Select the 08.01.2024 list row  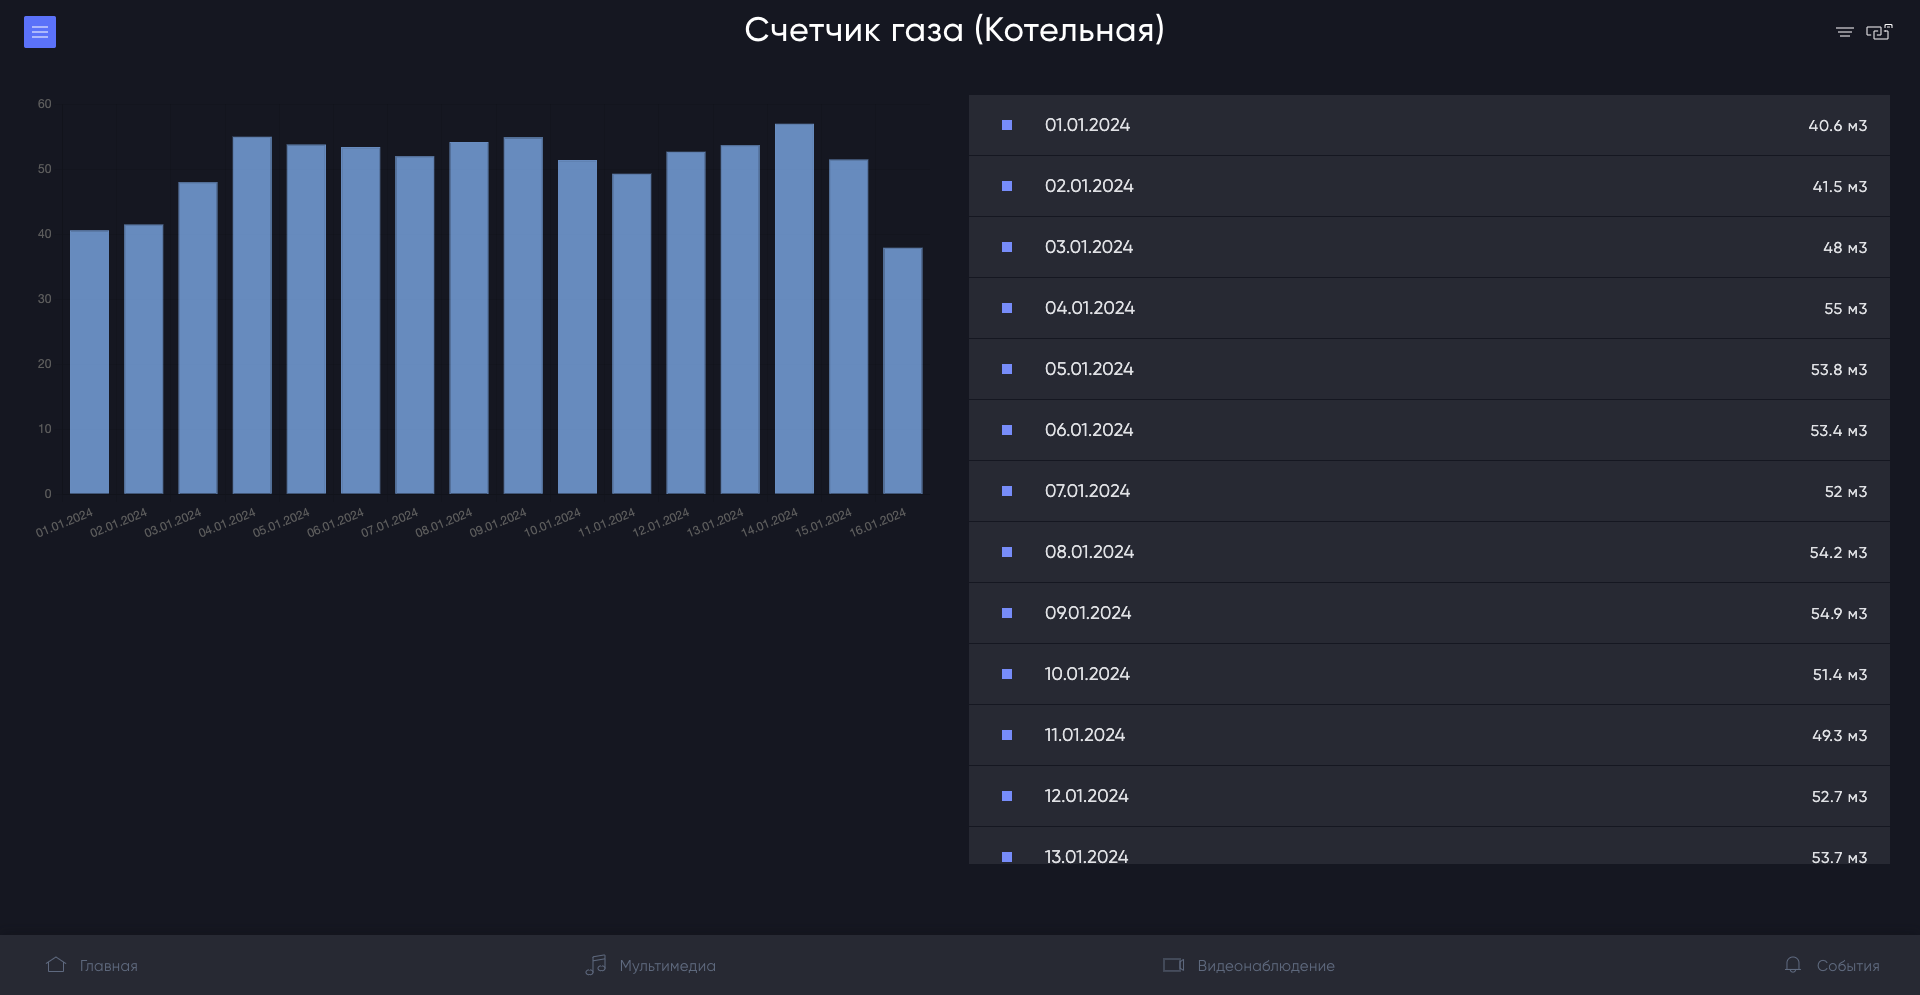pos(1429,552)
